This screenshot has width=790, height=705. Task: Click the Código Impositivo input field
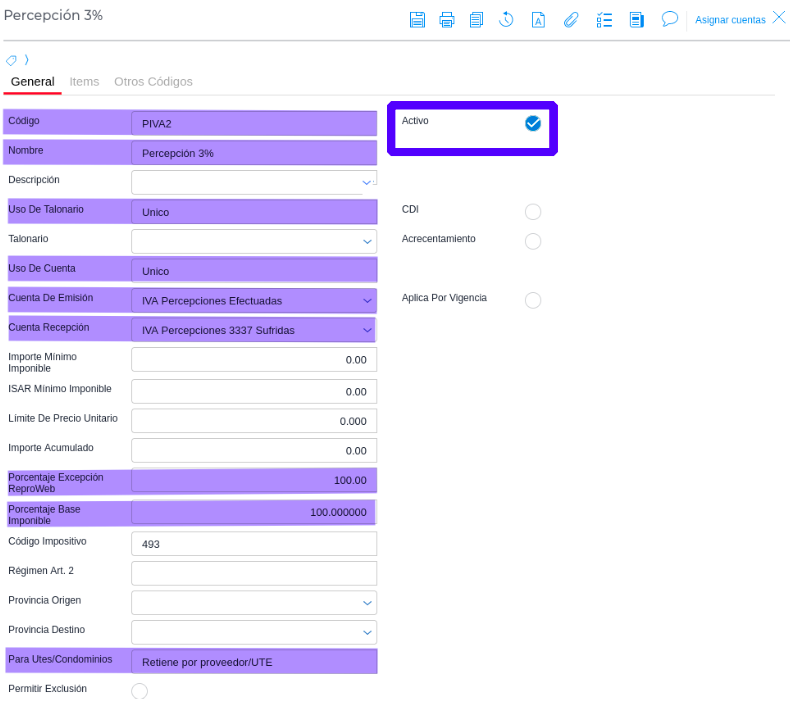click(x=254, y=544)
